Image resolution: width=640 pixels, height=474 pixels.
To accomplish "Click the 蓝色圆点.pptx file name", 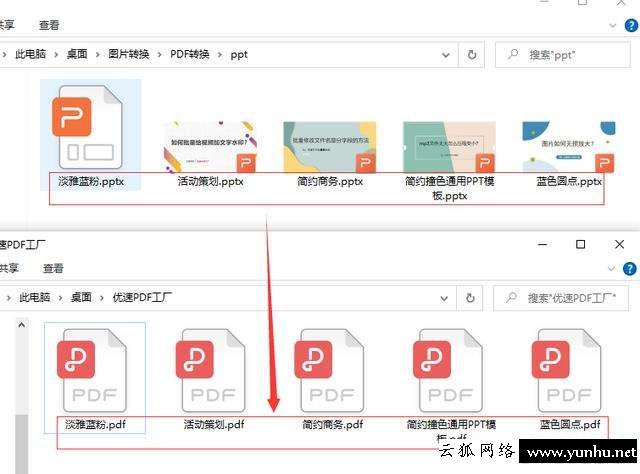I will [569, 182].
